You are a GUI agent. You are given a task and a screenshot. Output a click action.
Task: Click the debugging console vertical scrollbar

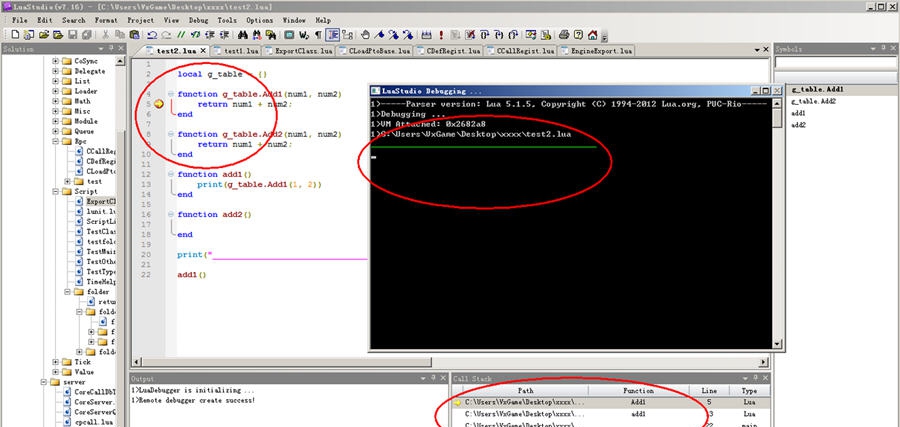tap(776, 220)
